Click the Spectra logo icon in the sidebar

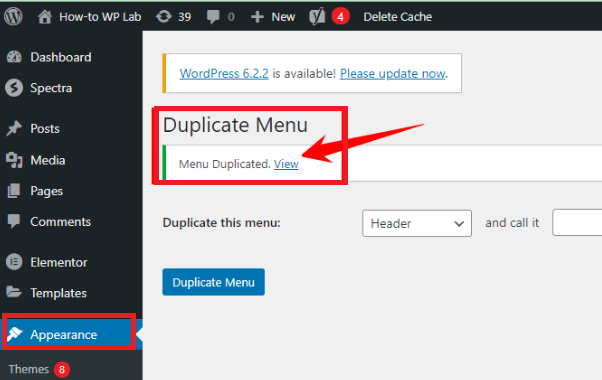[14, 88]
